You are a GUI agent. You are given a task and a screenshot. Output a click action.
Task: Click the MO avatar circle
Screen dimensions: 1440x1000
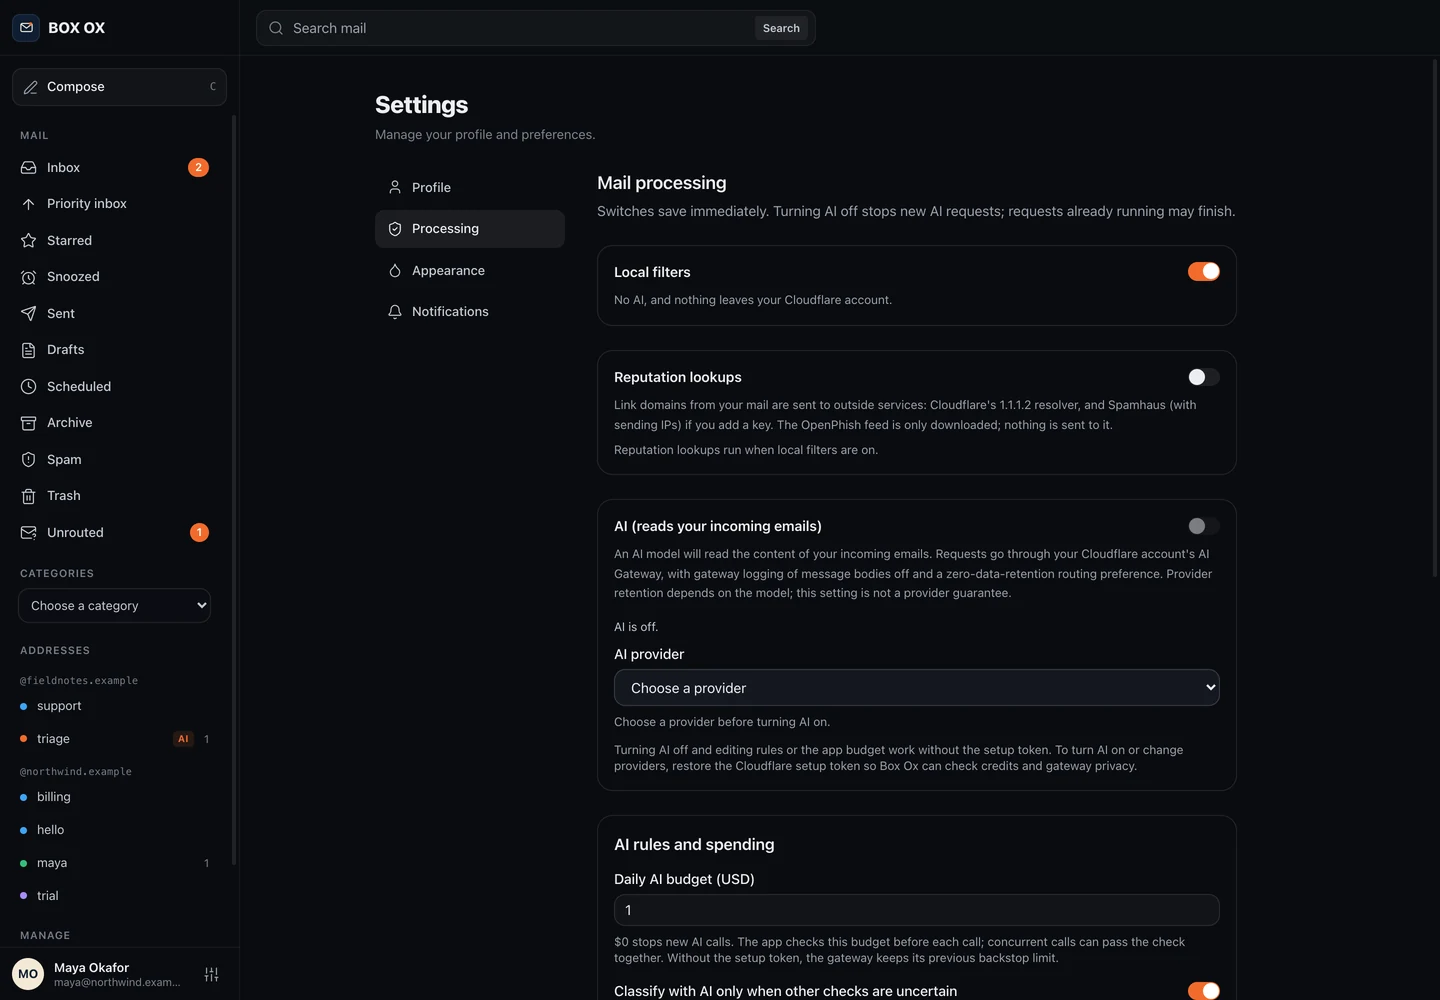28,974
